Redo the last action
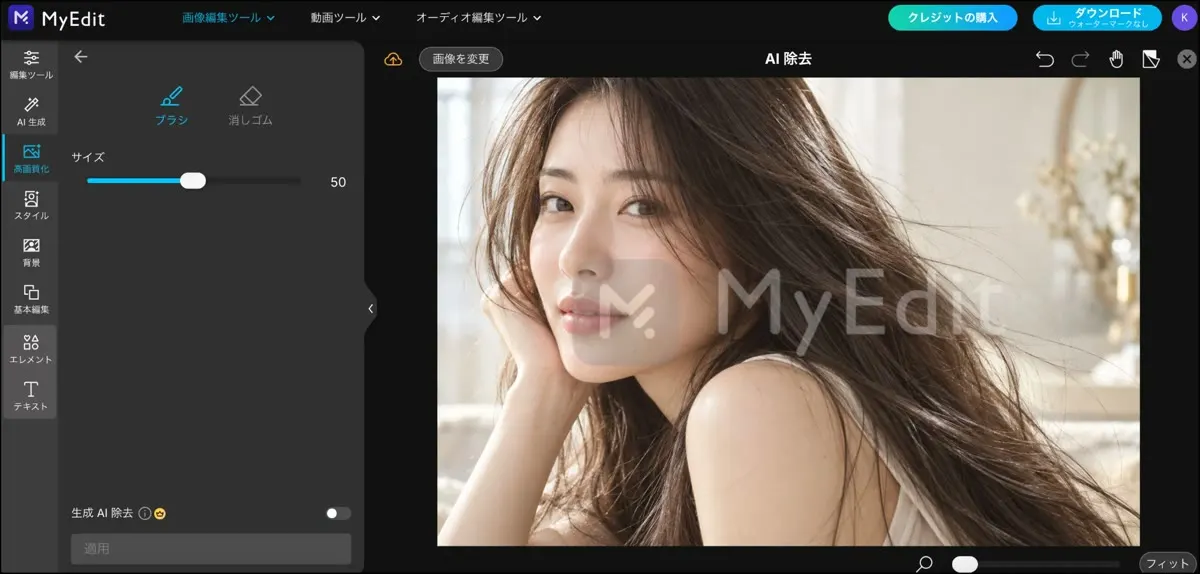Screen dimensions: 1200x574 1080,60
